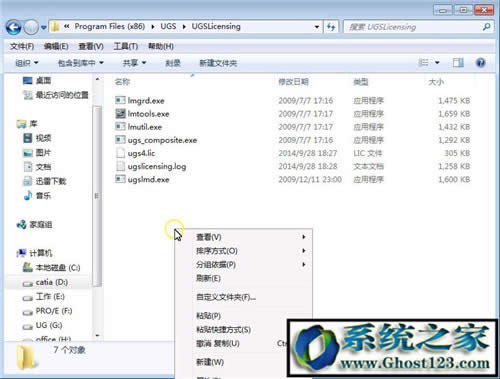
Task: Select UG (G:) drive
Action: coord(42,325)
